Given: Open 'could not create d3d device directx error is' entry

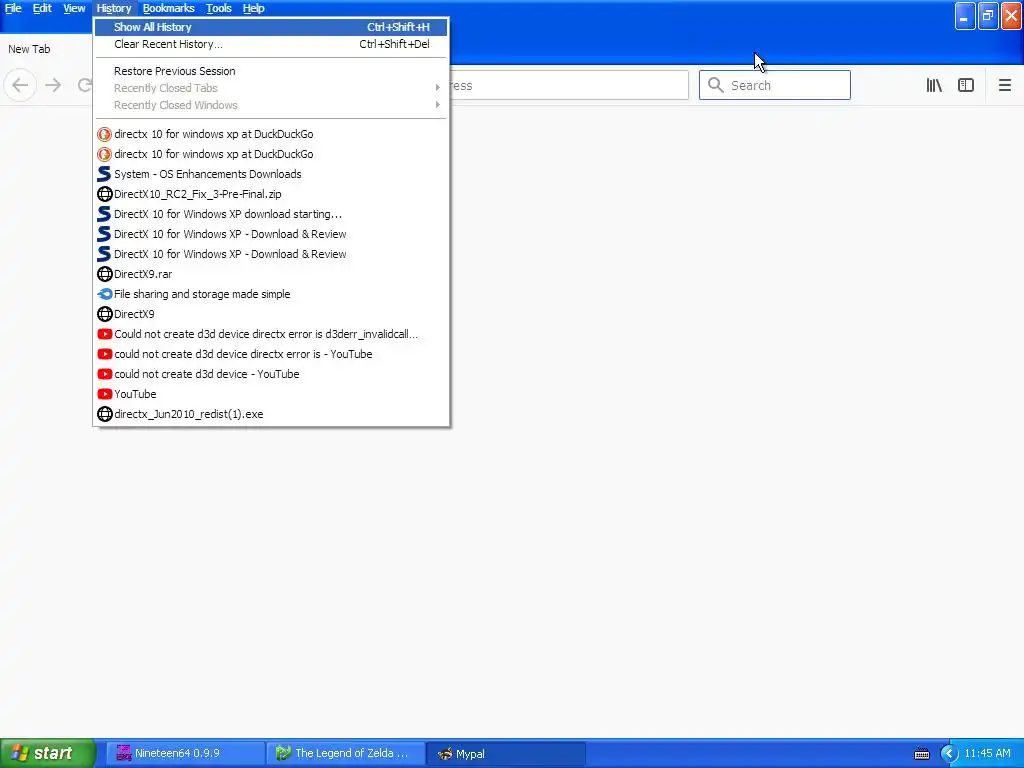Looking at the screenshot, I should [271, 355].
